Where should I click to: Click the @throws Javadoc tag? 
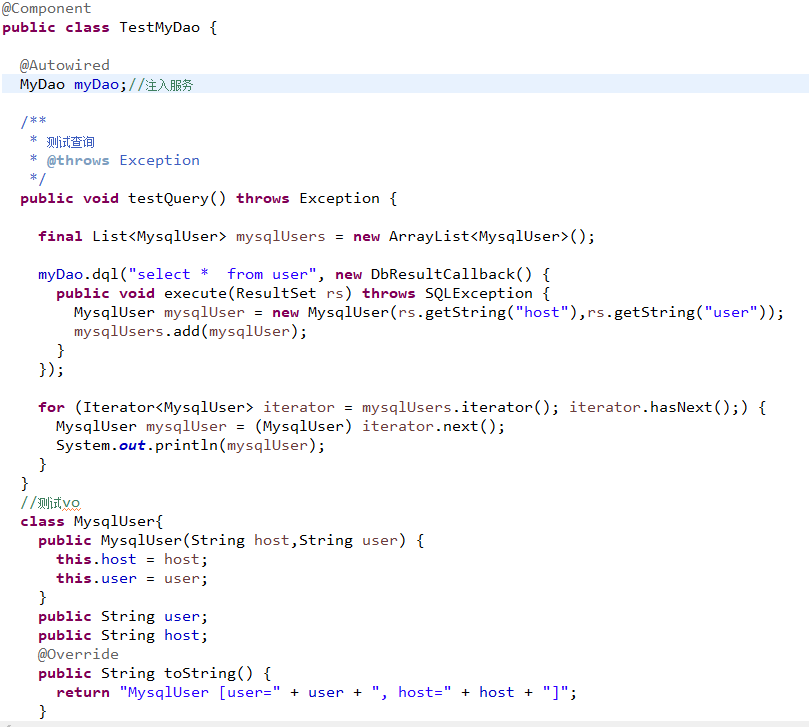point(78,160)
